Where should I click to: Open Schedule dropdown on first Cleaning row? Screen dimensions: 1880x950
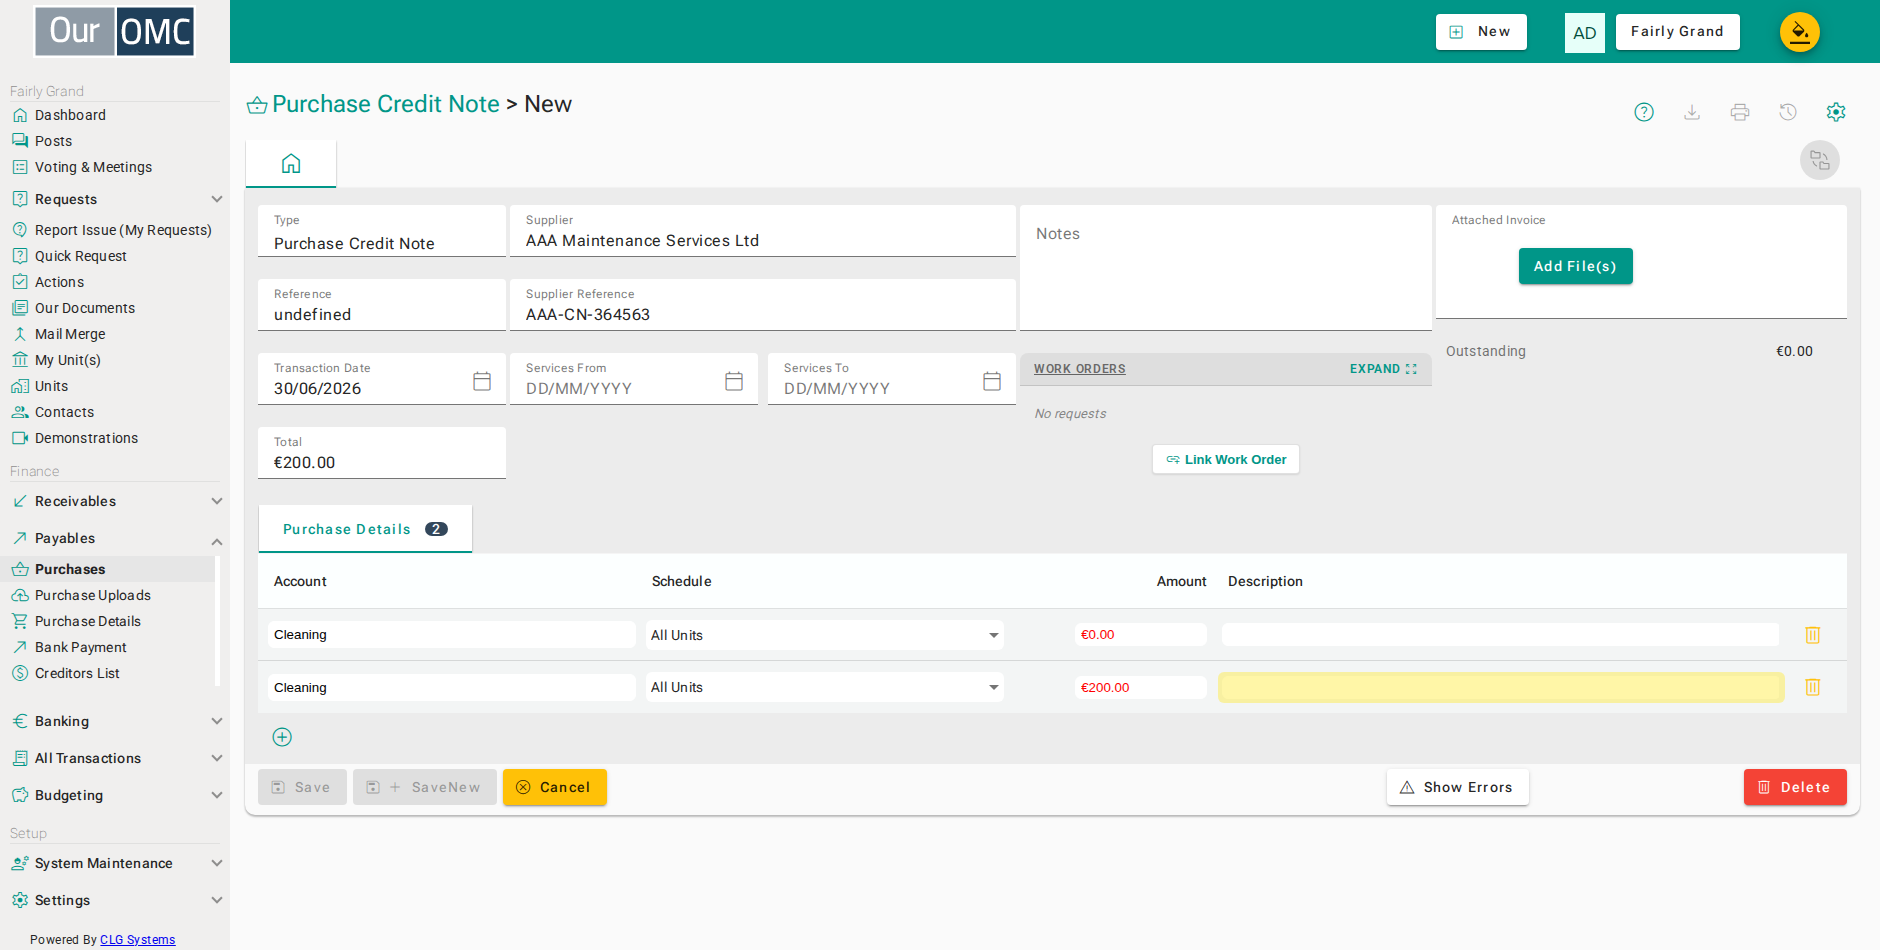[825, 635]
